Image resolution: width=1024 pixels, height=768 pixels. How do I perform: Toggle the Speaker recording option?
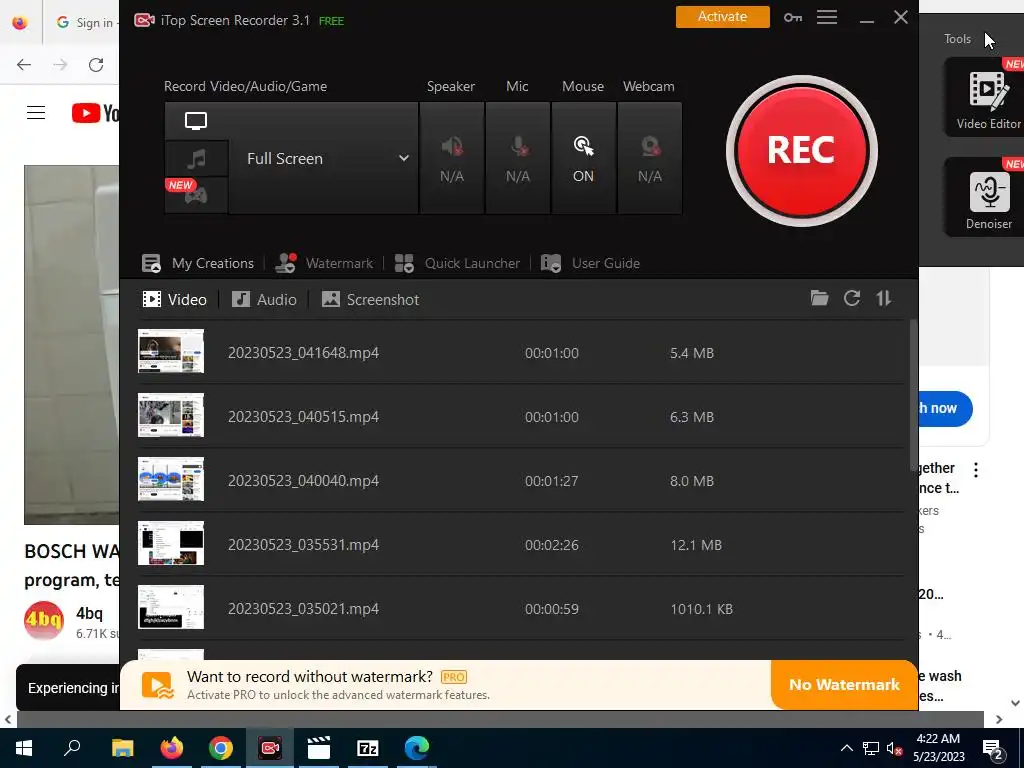(452, 158)
